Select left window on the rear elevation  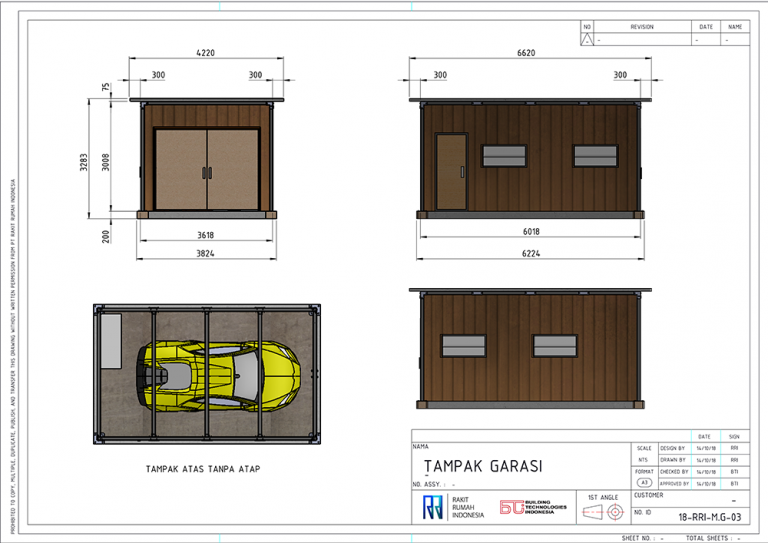(x=464, y=346)
